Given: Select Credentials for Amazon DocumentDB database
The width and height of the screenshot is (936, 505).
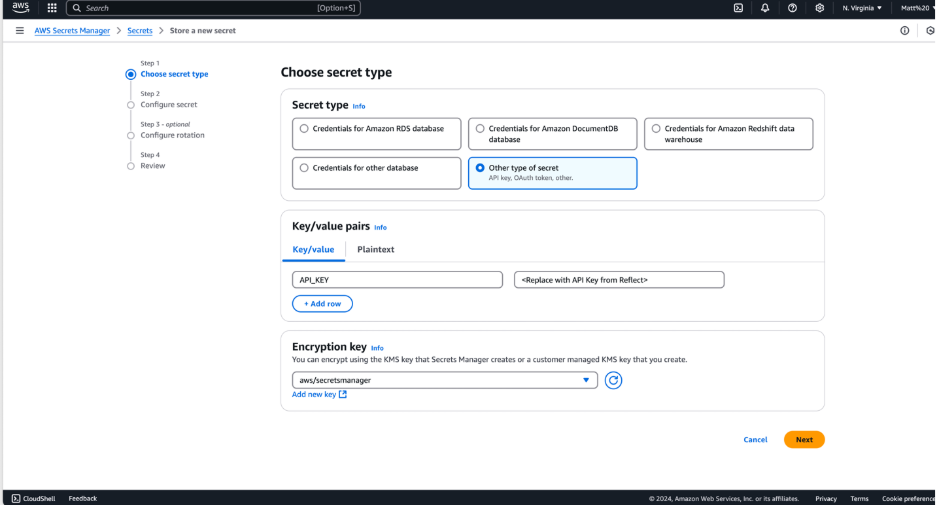Looking at the screenshot, I should coord(553,134).
